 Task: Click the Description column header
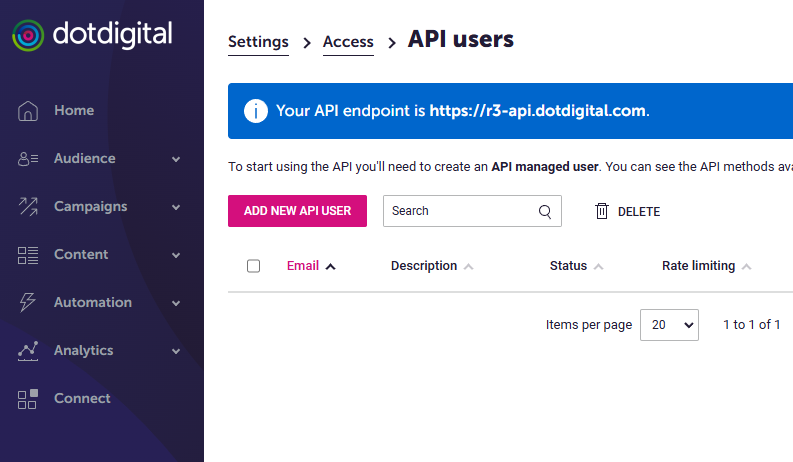[424, 266]
